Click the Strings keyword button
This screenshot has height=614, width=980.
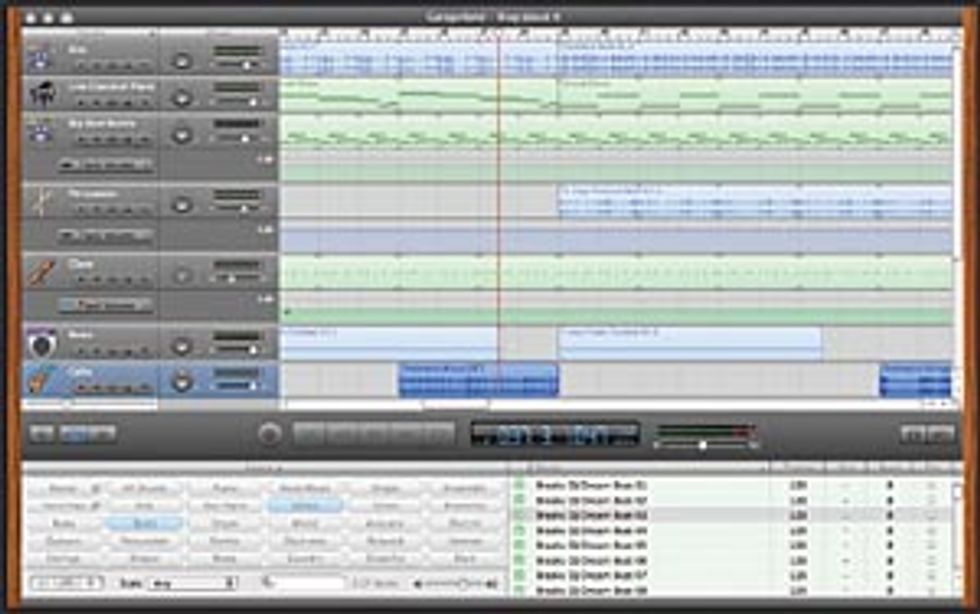[x=63, y=558]
